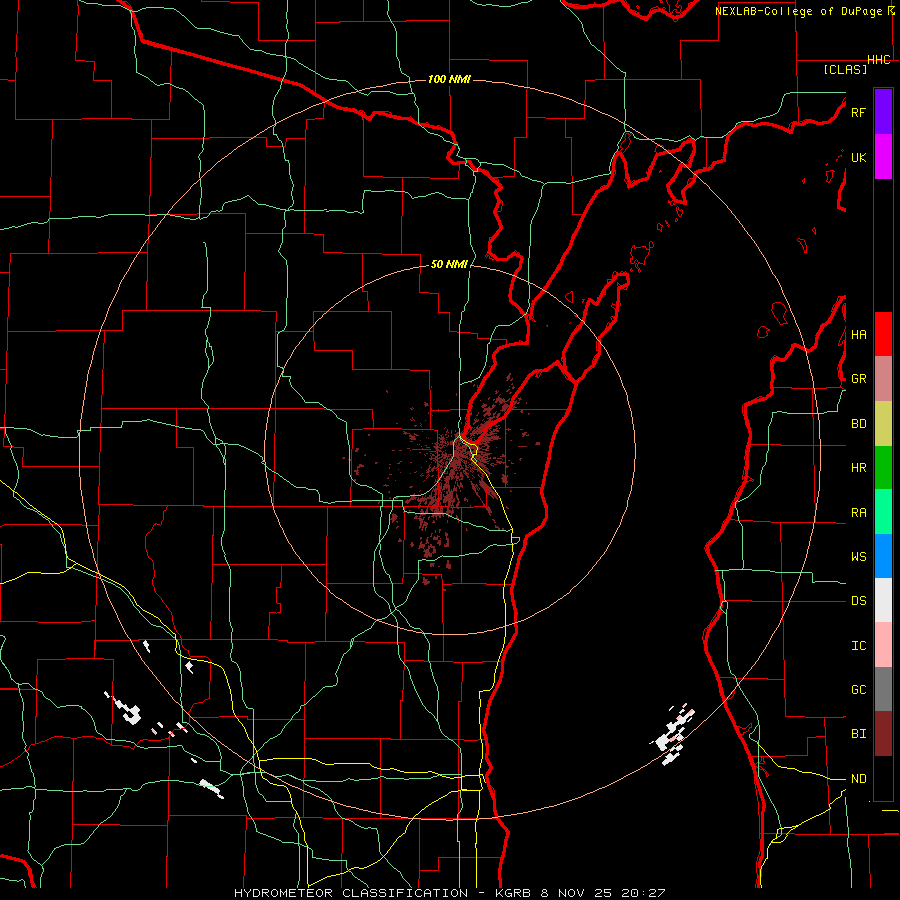The width and height of the screenshot is (900, 900).
Task: Select the "IC" legend label
Action: click(x=858, y=645)
